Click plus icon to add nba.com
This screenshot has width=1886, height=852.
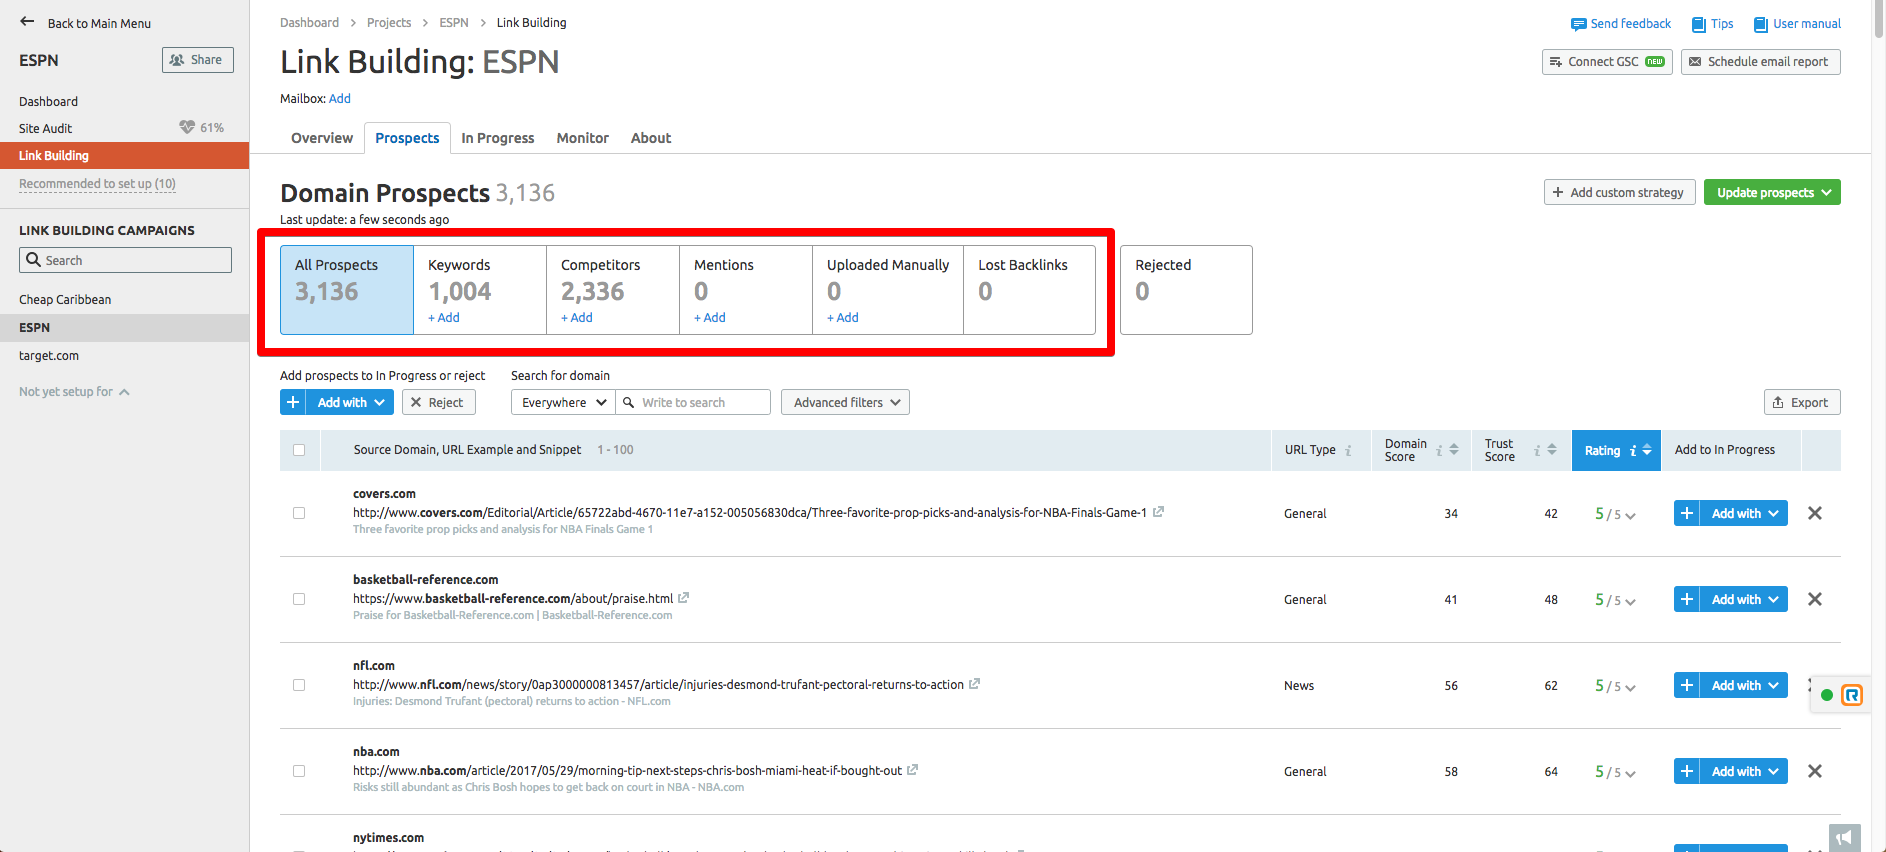(1687, 771)
